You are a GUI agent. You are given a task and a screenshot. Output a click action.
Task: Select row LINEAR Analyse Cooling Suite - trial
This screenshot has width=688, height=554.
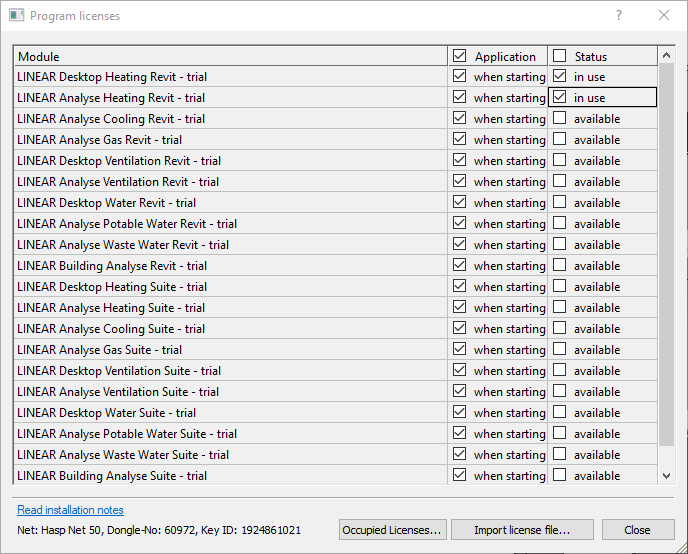coord(336,329)
